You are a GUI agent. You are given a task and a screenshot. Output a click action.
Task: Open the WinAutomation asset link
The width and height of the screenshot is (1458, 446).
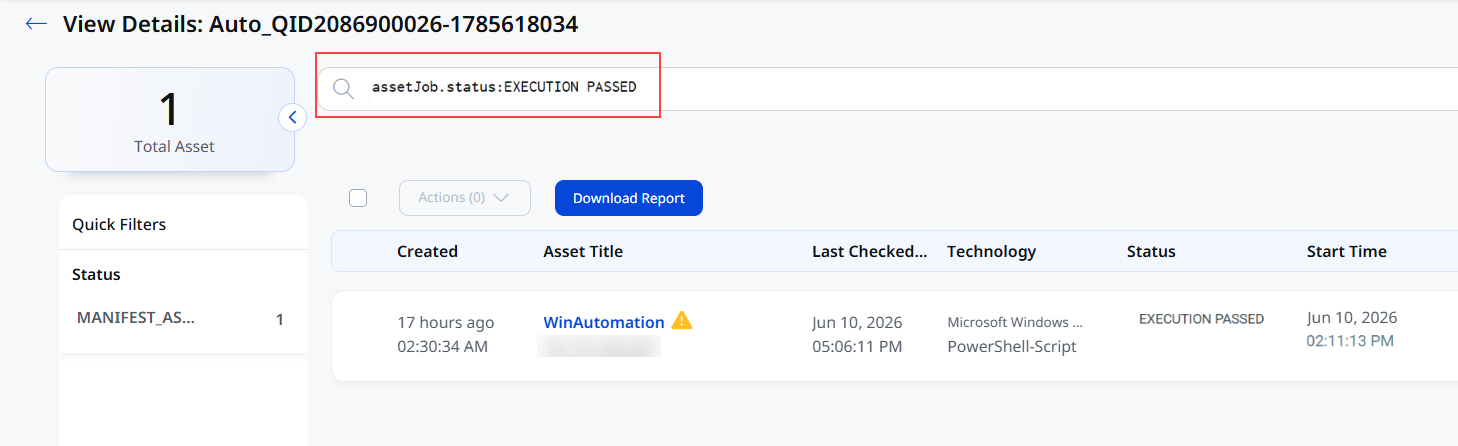tap(604, 322)
